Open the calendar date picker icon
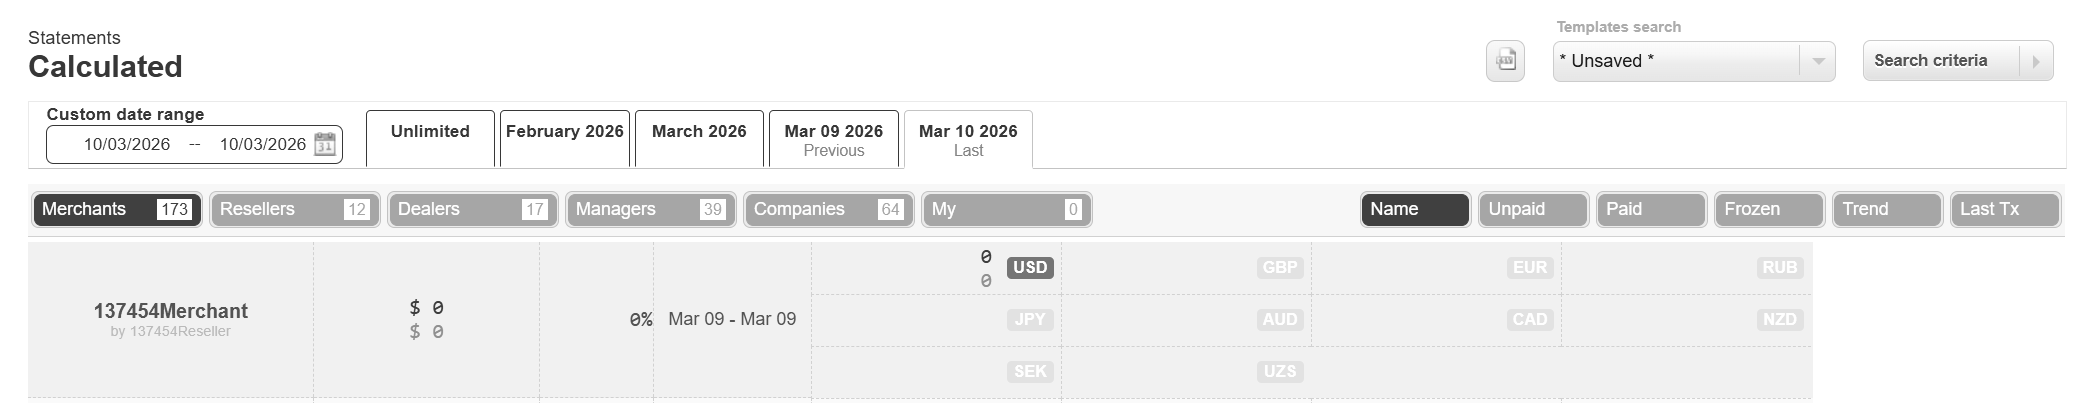This screenshot has width=2086, height=403. [325, 144]
